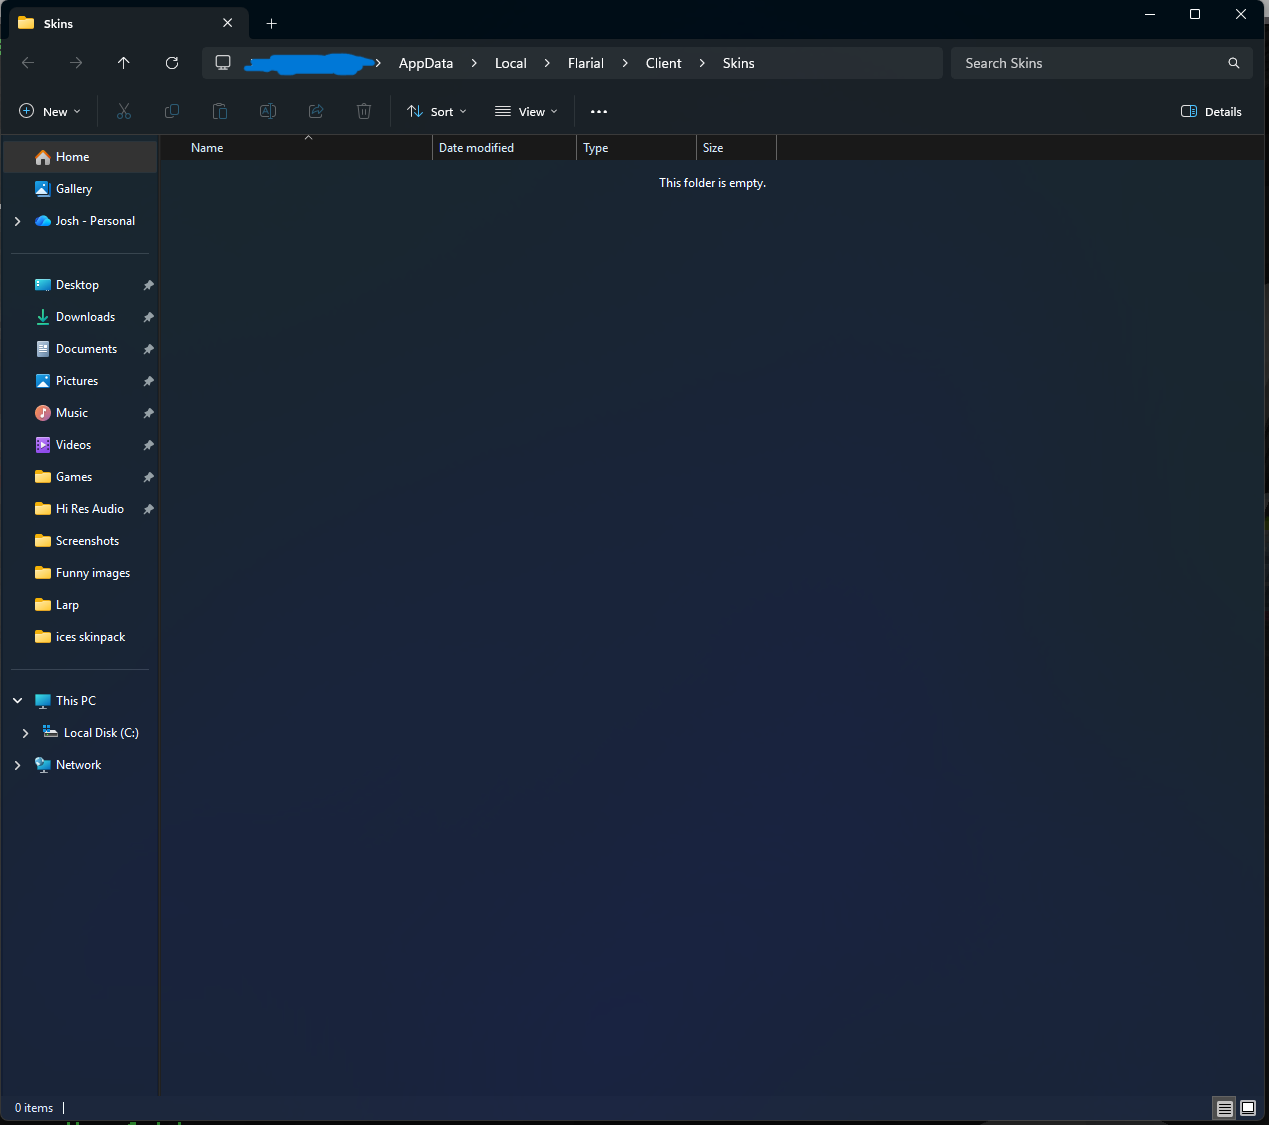
Task: Refresh the Skins folder view
Action: point(171,62)
